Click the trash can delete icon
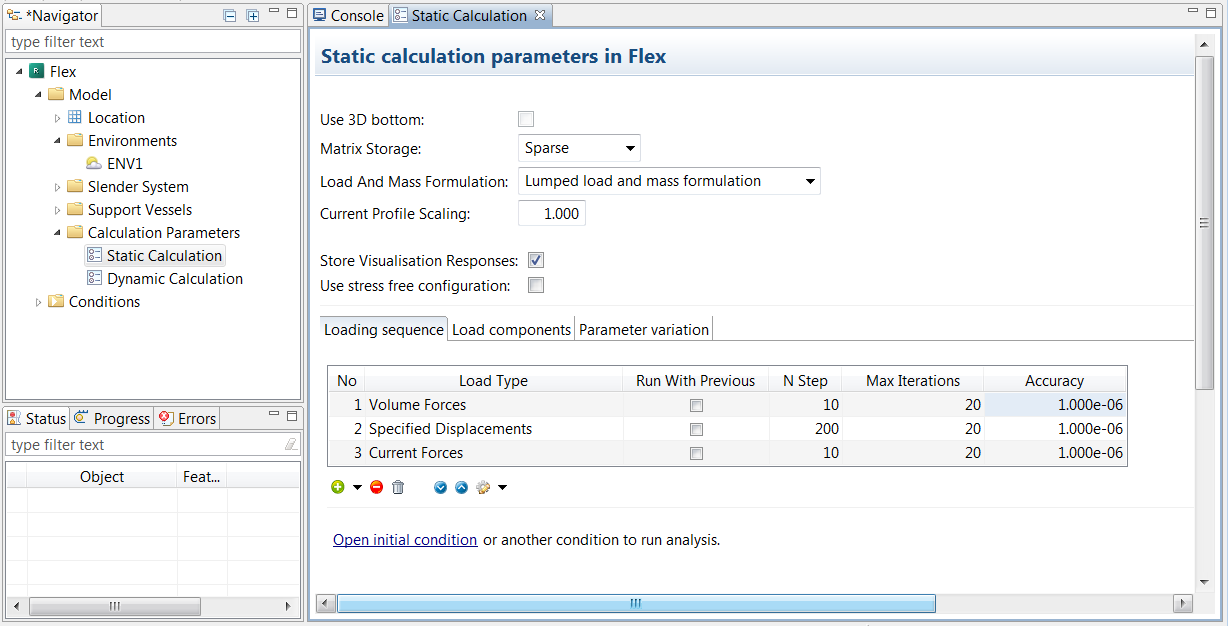This screenshot has width=1228, height=626. point(398,487)
